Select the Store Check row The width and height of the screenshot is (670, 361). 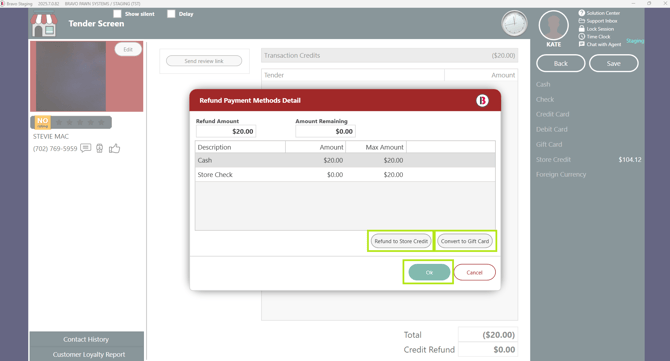(345, 174)
